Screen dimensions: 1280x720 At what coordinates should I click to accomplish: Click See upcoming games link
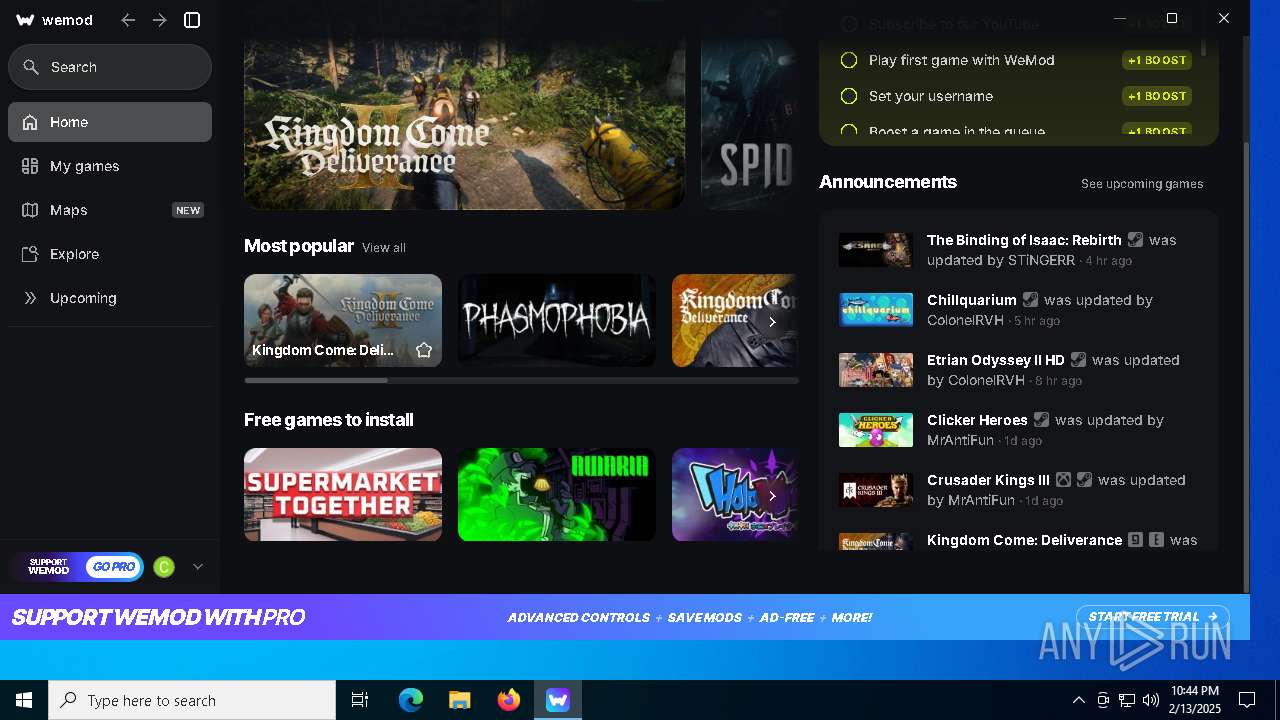click(x=1142, y=184)
